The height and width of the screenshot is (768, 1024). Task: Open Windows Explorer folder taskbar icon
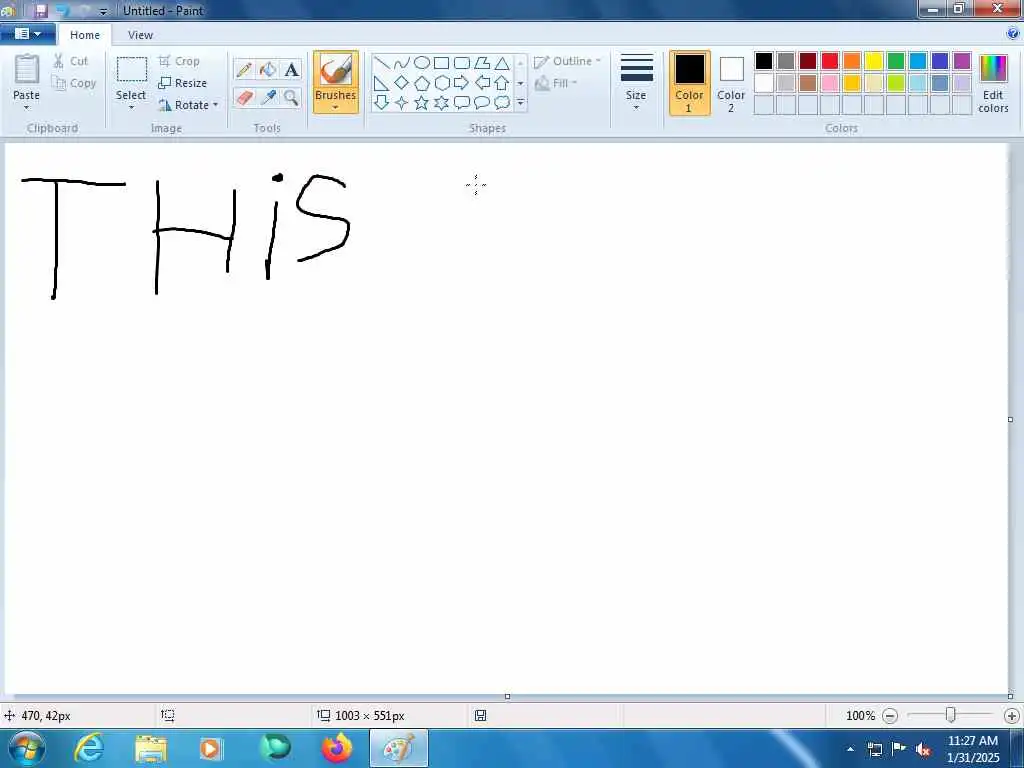coord(151,749)
